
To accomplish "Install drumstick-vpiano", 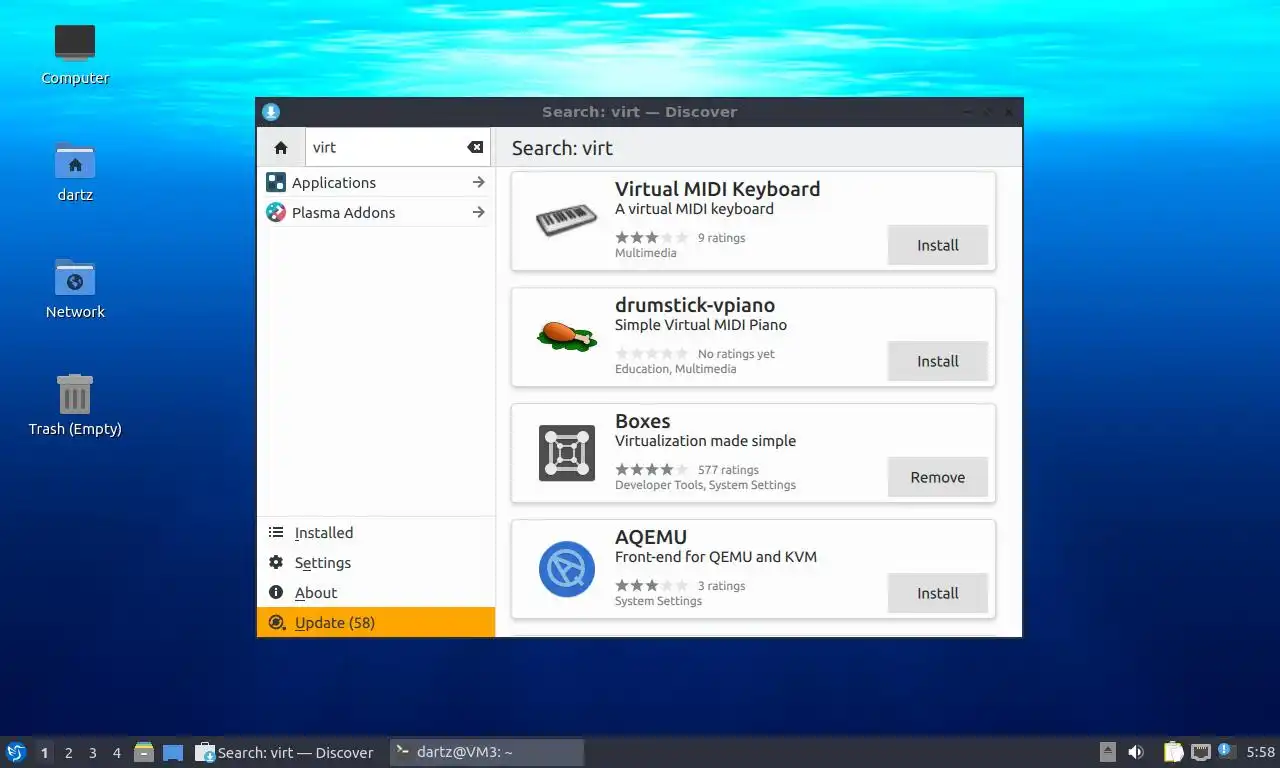I will tap(938, 361).
